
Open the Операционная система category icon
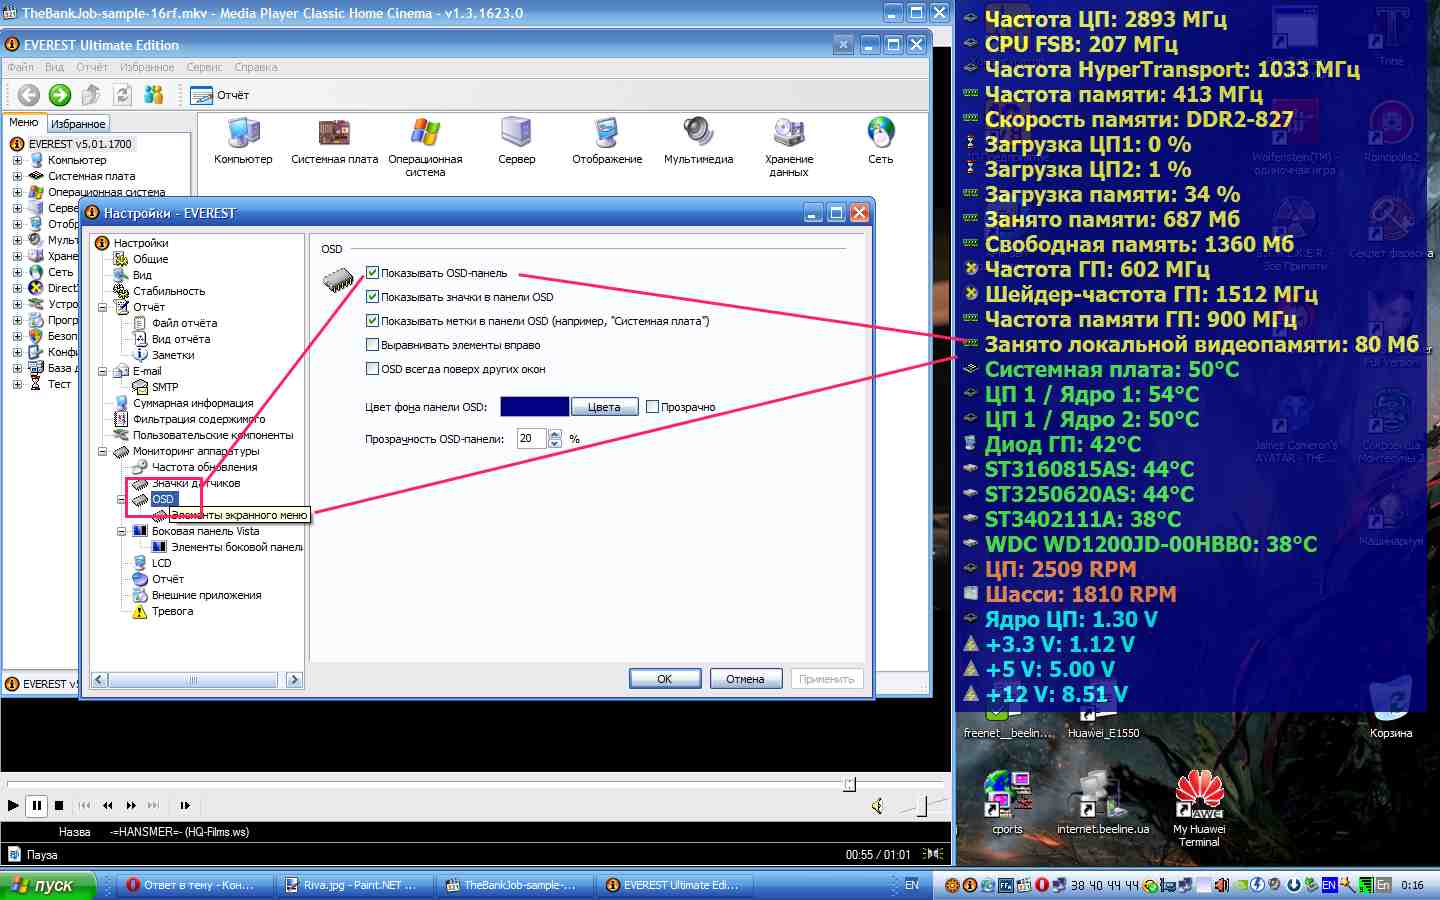pos(425,147)
